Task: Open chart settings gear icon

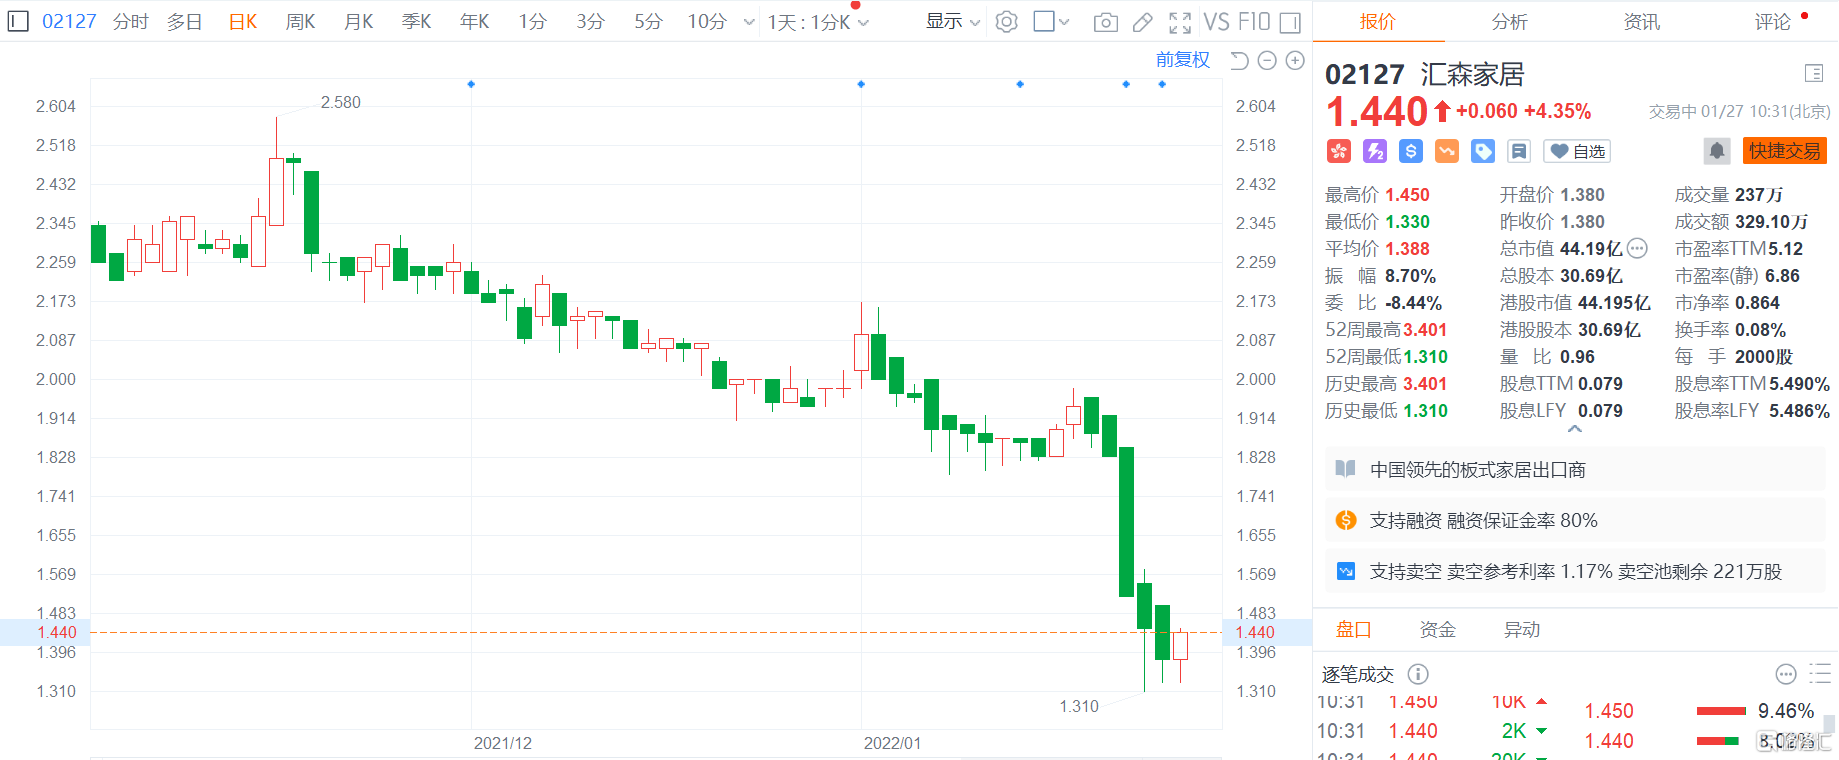Action: (1006, 22)
